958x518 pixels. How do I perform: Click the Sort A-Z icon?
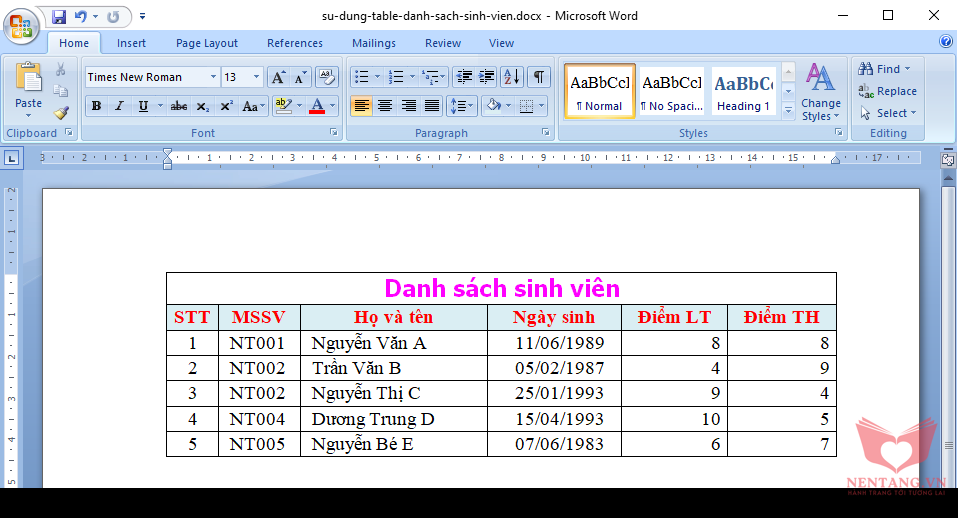512,77
